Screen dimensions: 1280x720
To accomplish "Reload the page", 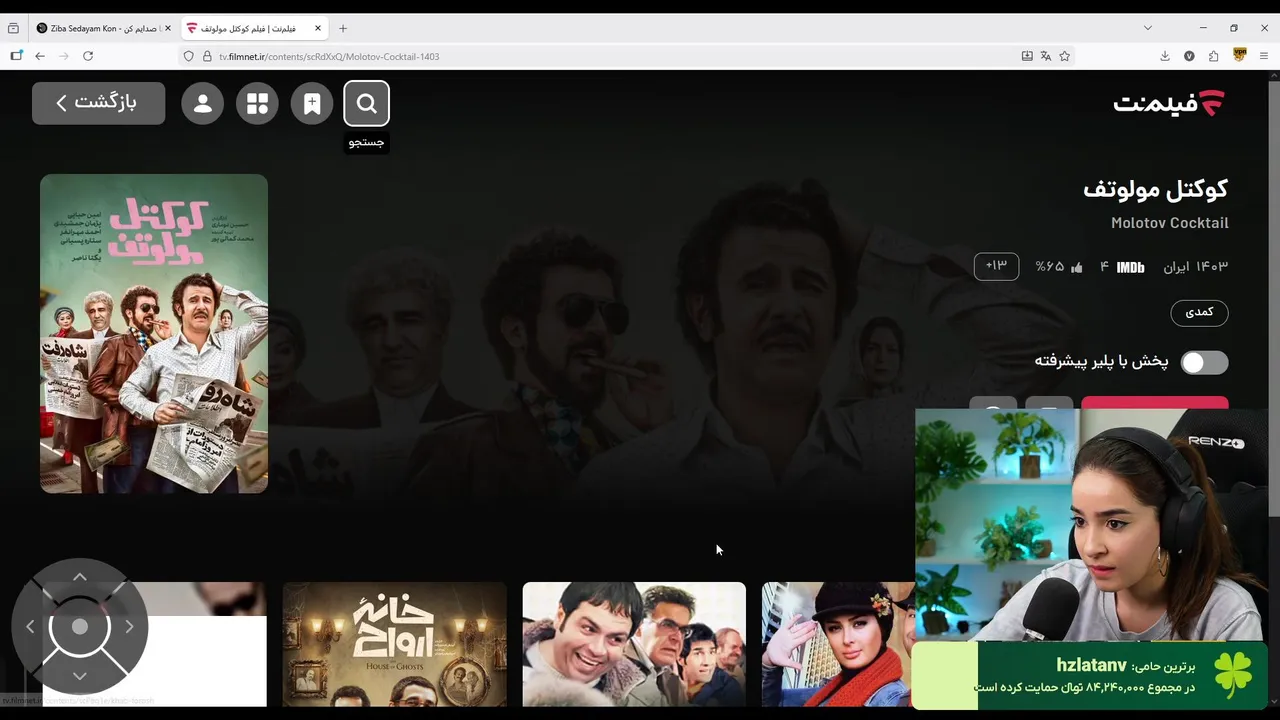I will pos(88,56).
